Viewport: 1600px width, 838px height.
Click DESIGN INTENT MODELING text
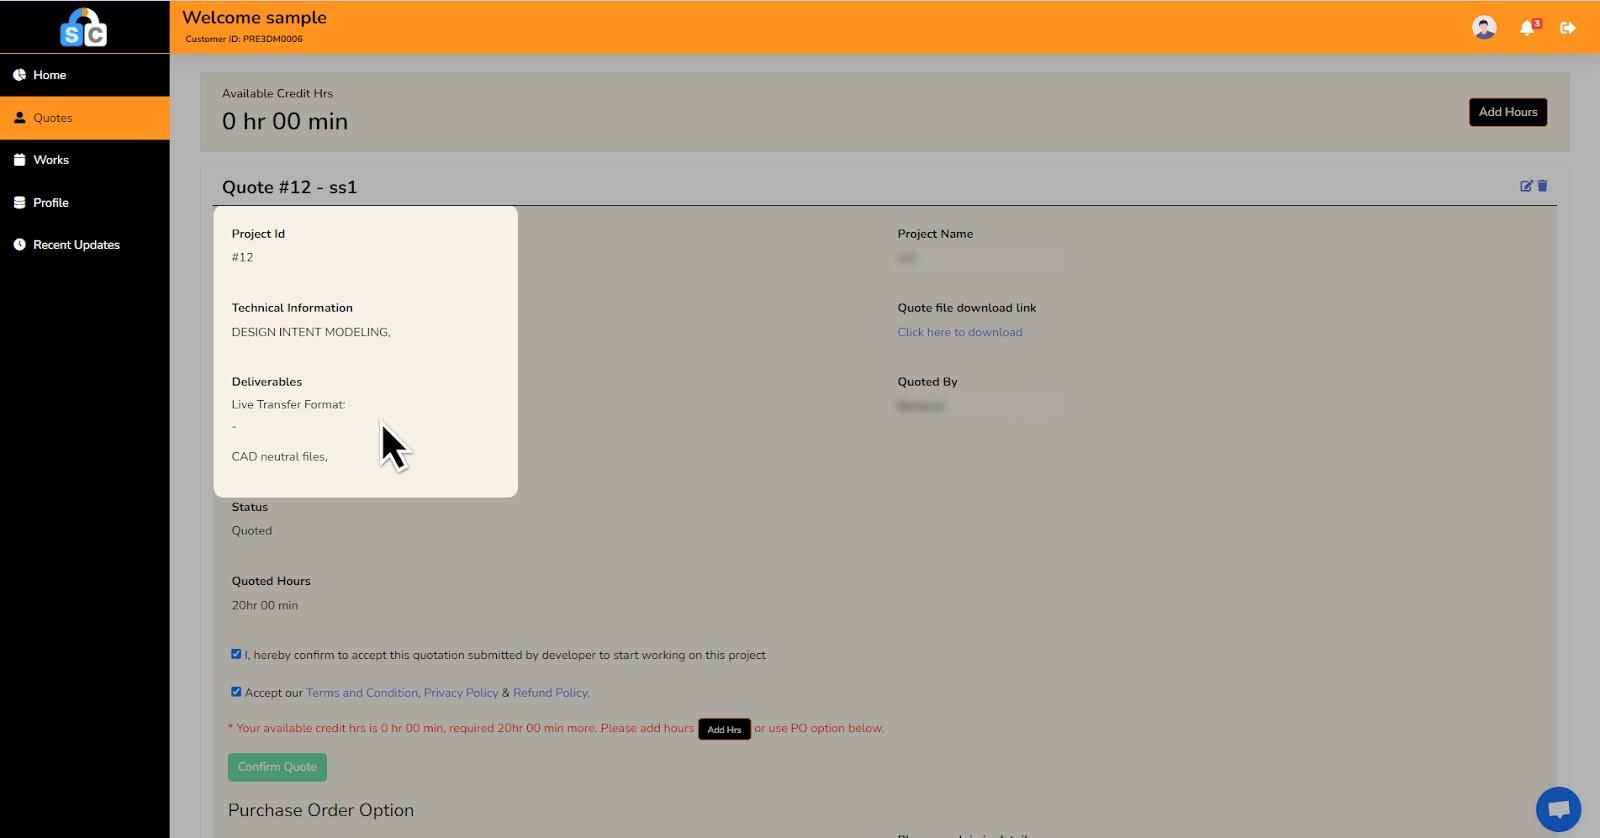311,332
